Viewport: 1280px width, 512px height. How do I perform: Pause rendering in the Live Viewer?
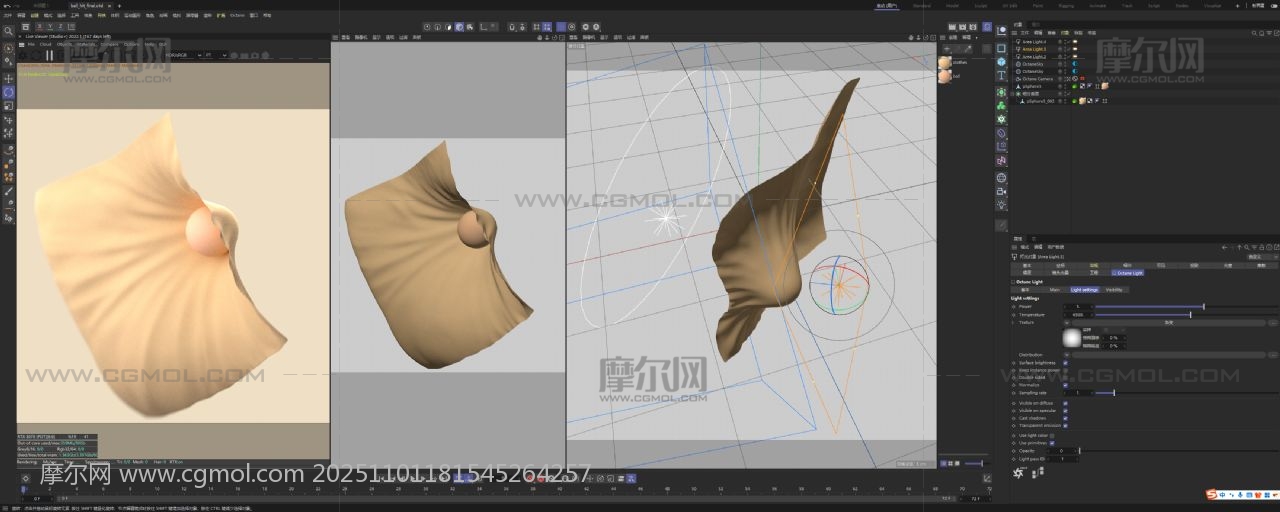[x=49, y=55]
